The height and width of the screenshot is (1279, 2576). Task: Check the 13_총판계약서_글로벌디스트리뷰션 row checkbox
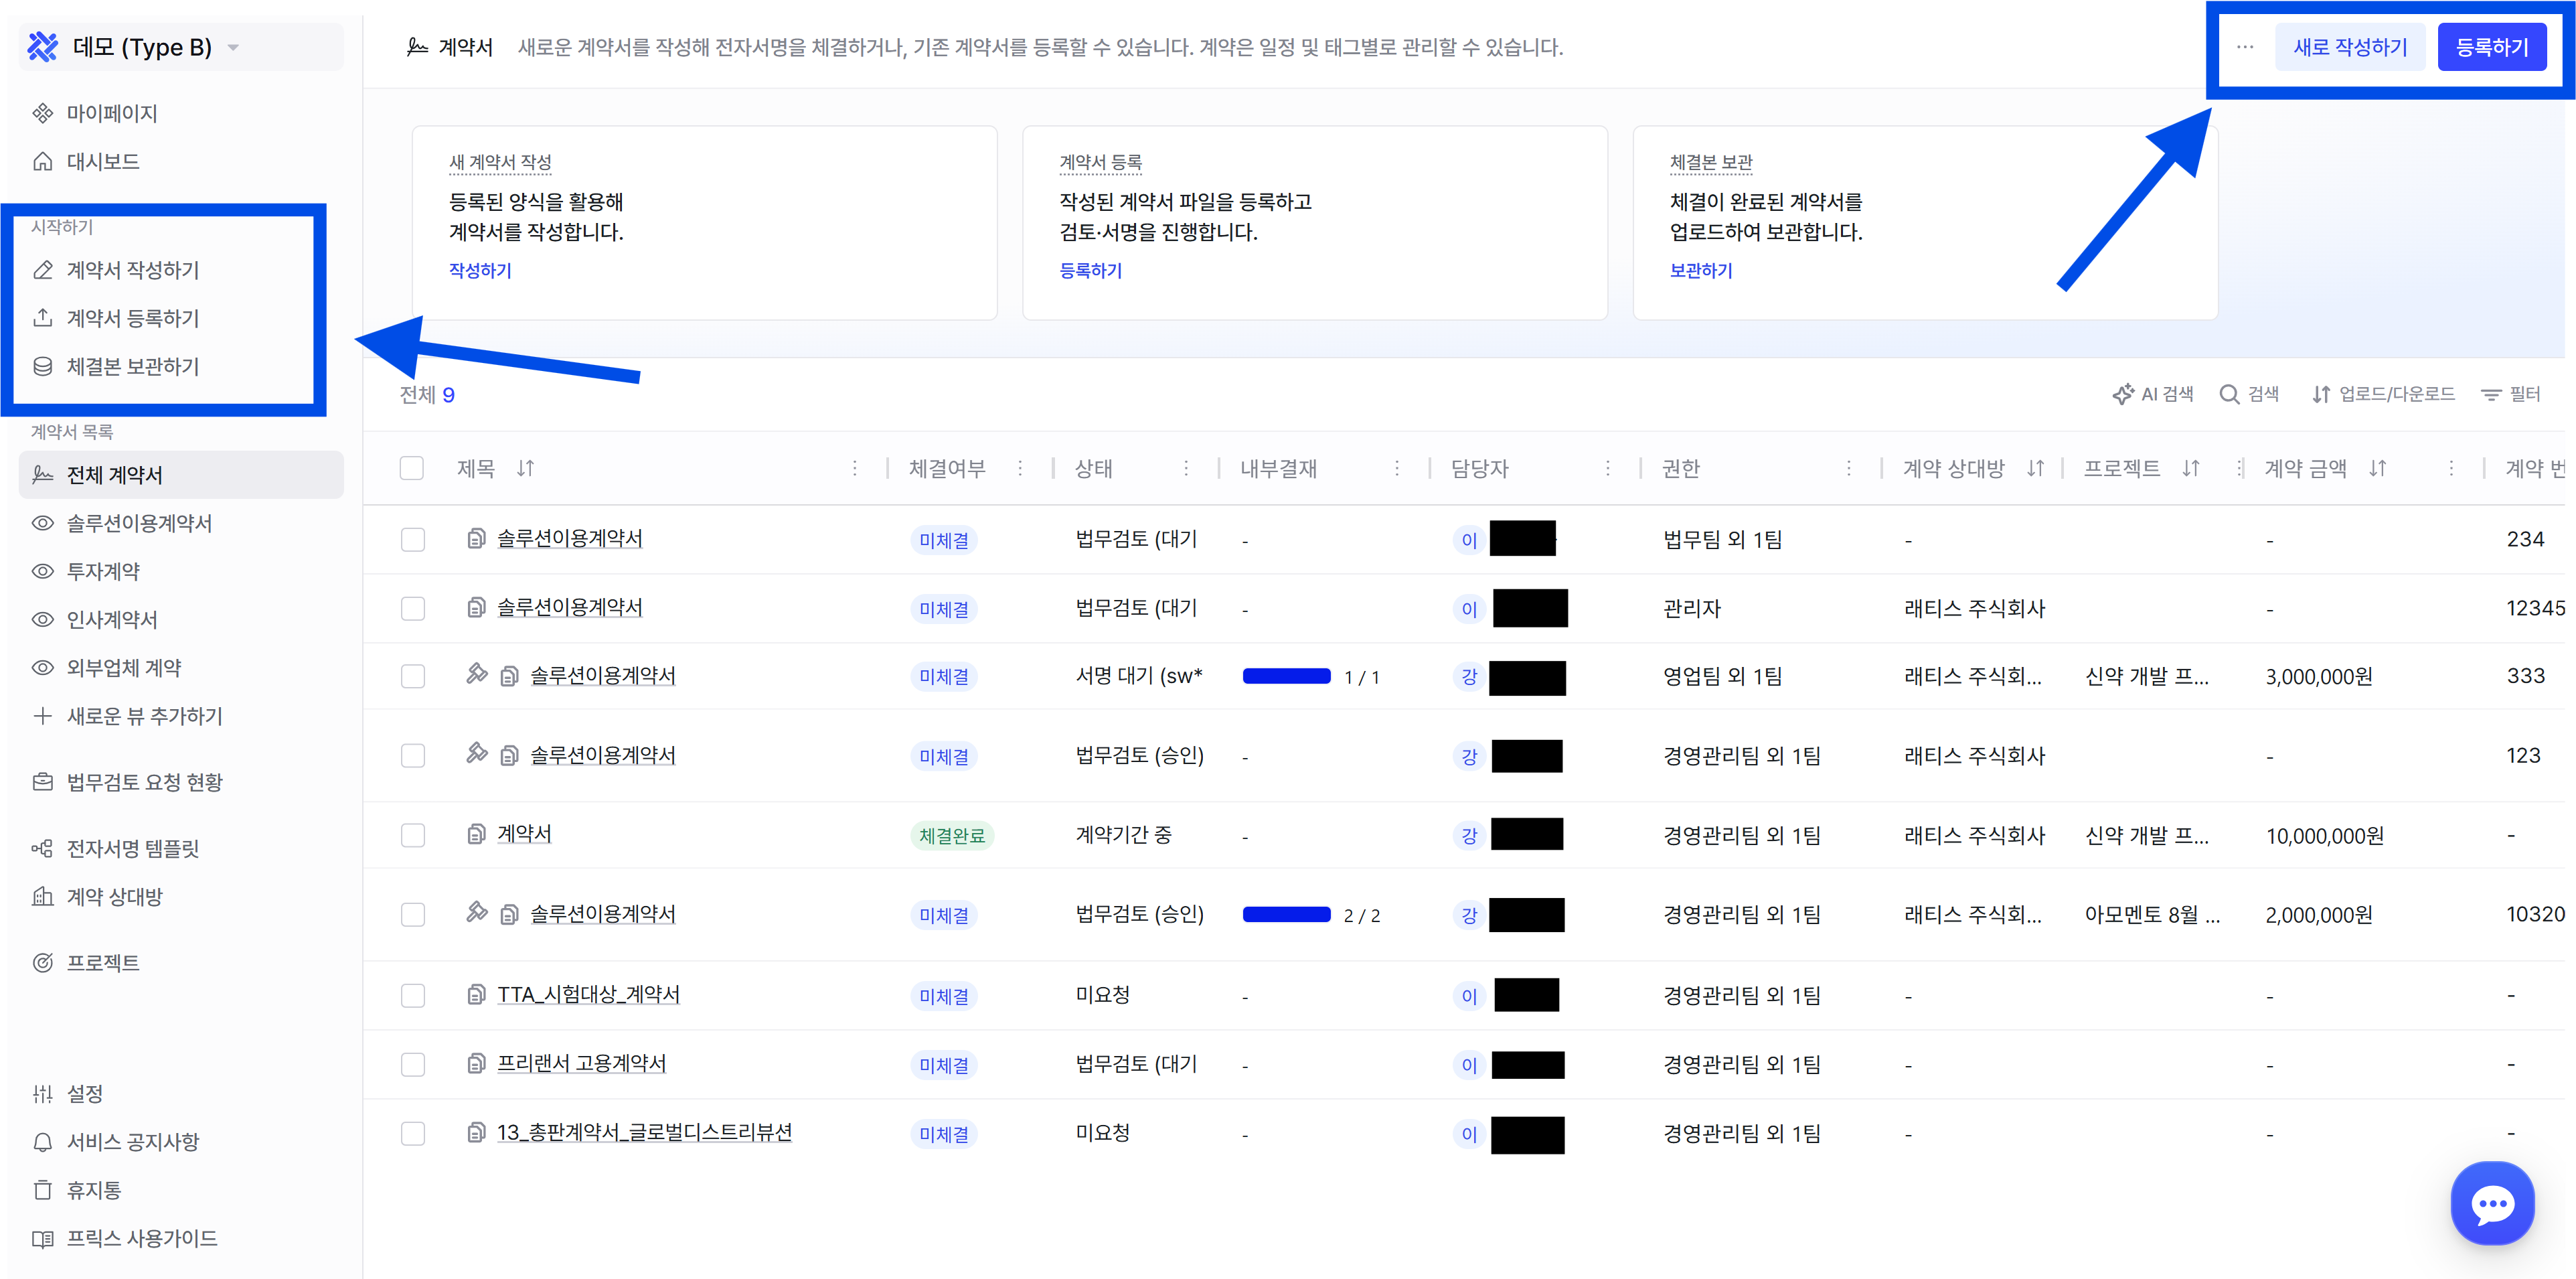[x=413, y=1133]
